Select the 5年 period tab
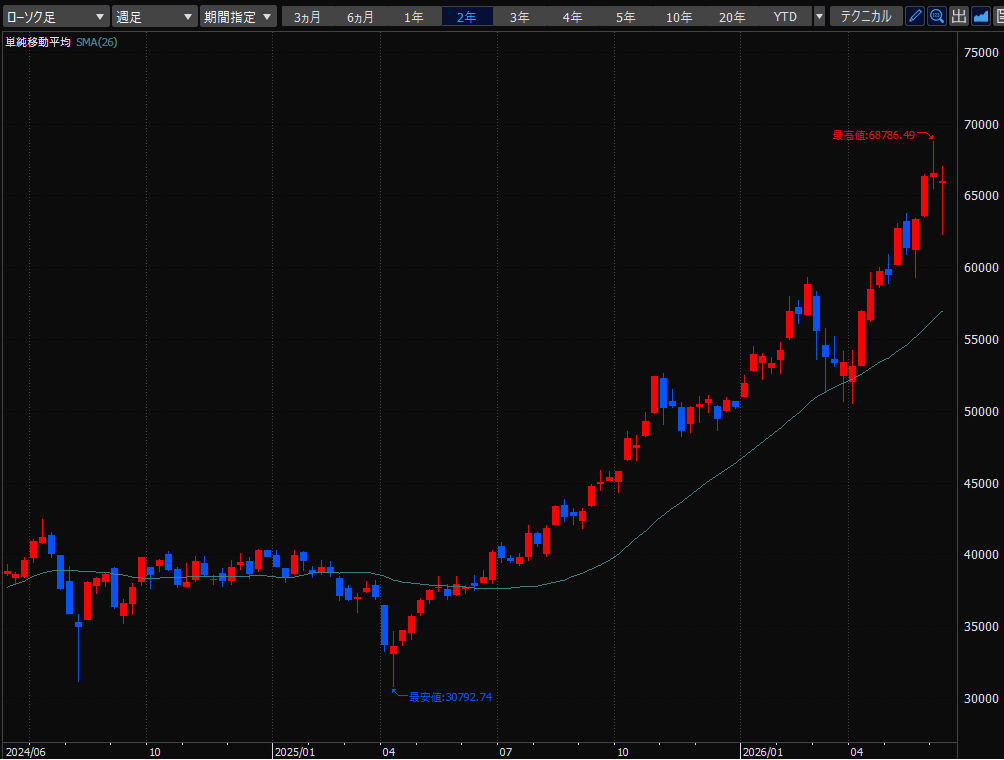 pos(626,17)
